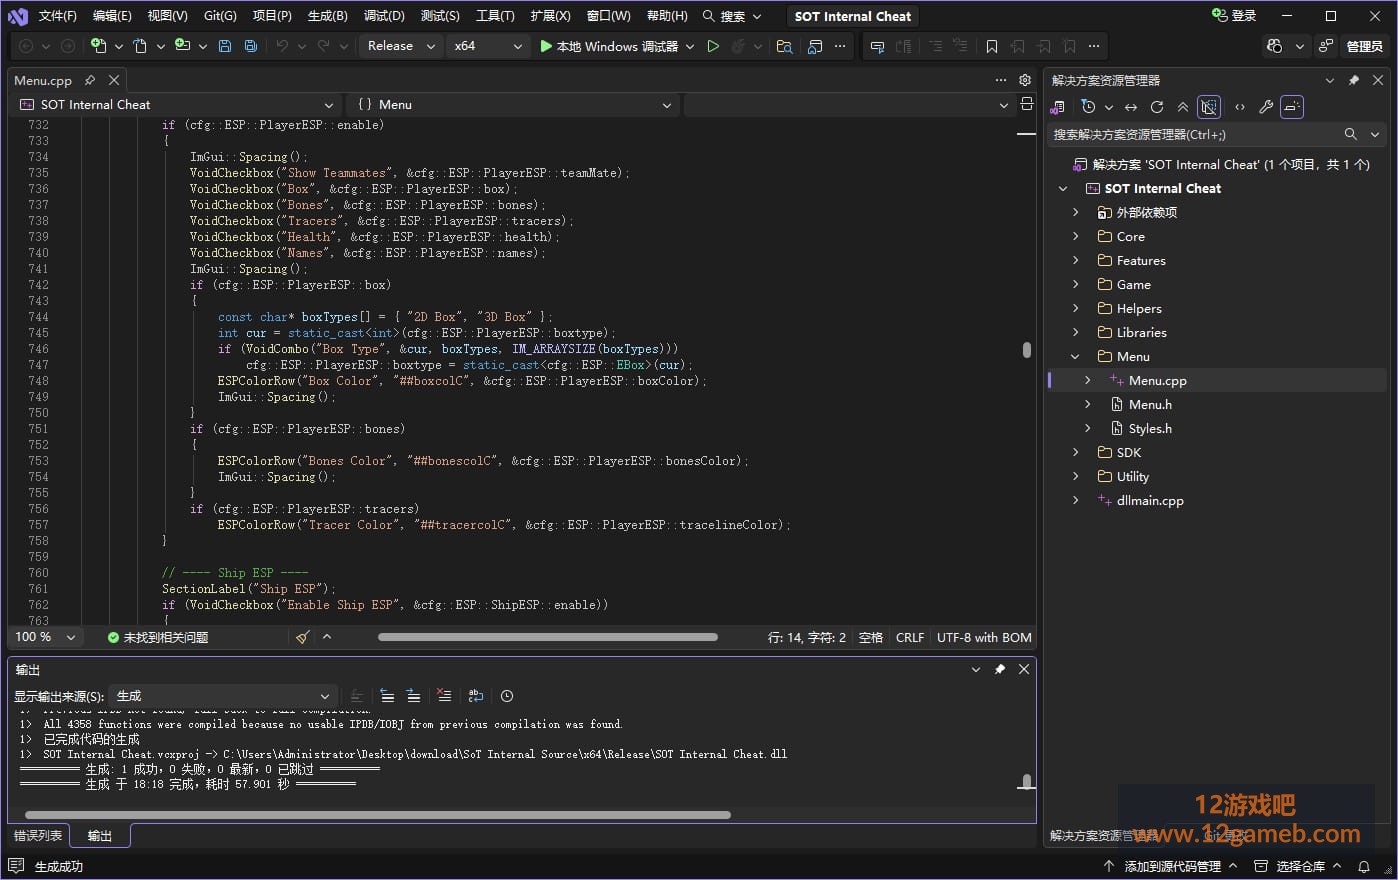
Task: Click the Output panel horizontal scrollbar
Action: click(377, 815)
